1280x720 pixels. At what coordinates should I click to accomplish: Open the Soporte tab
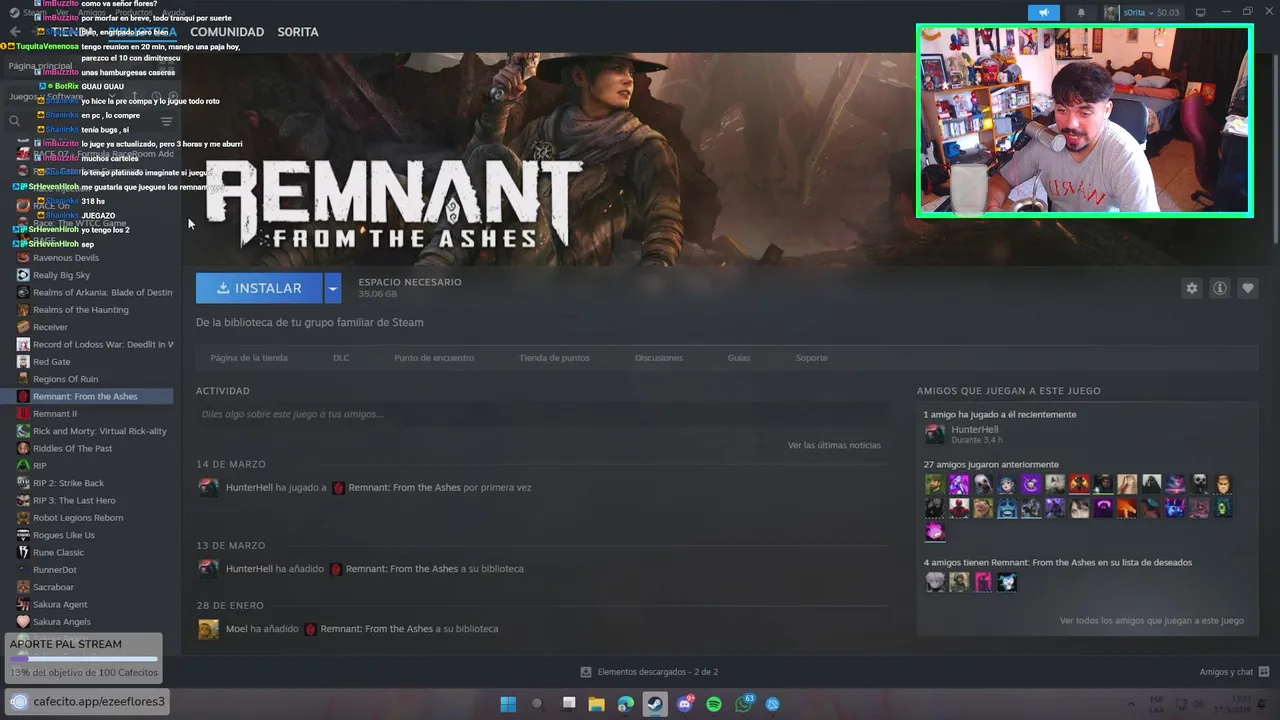(812, 357)
